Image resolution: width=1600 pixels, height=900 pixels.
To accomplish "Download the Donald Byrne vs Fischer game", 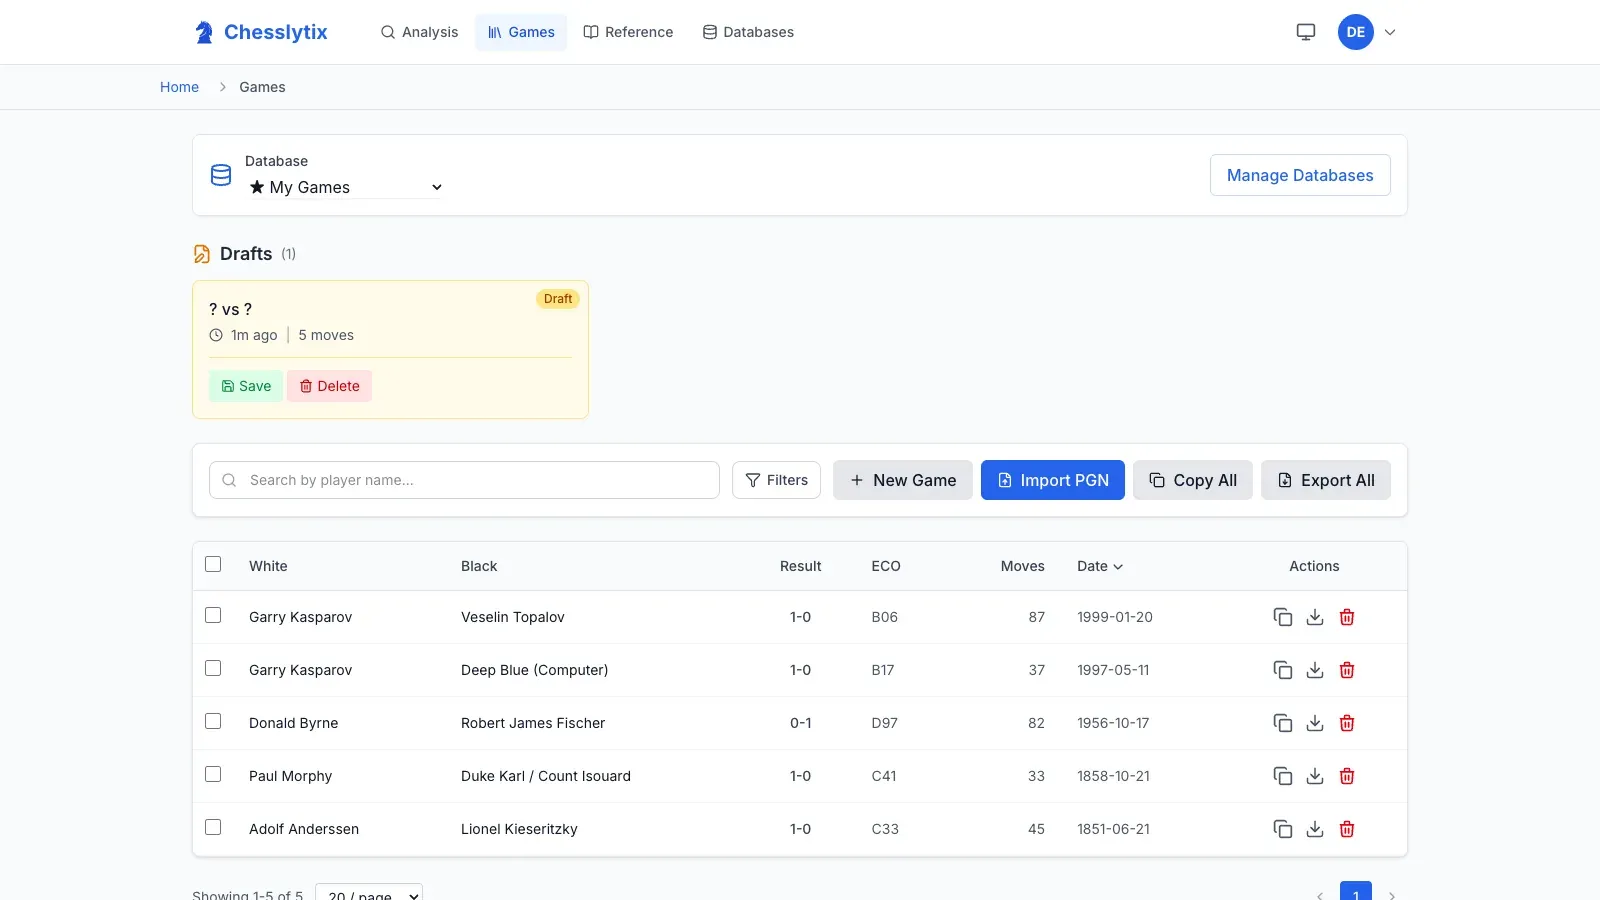I will tap(1315, 723).
